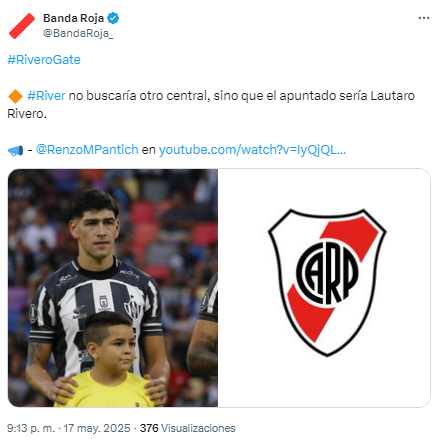This screenshot has height=441, width=441.
Task: Open the @RenzoMPantich mention
Action: coord(87,150)
